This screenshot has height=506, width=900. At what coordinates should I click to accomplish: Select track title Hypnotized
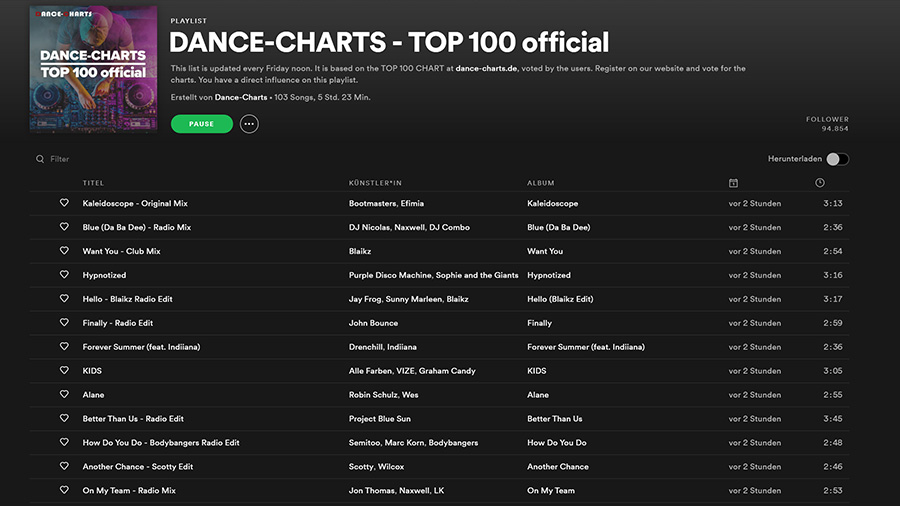(104, 275)
